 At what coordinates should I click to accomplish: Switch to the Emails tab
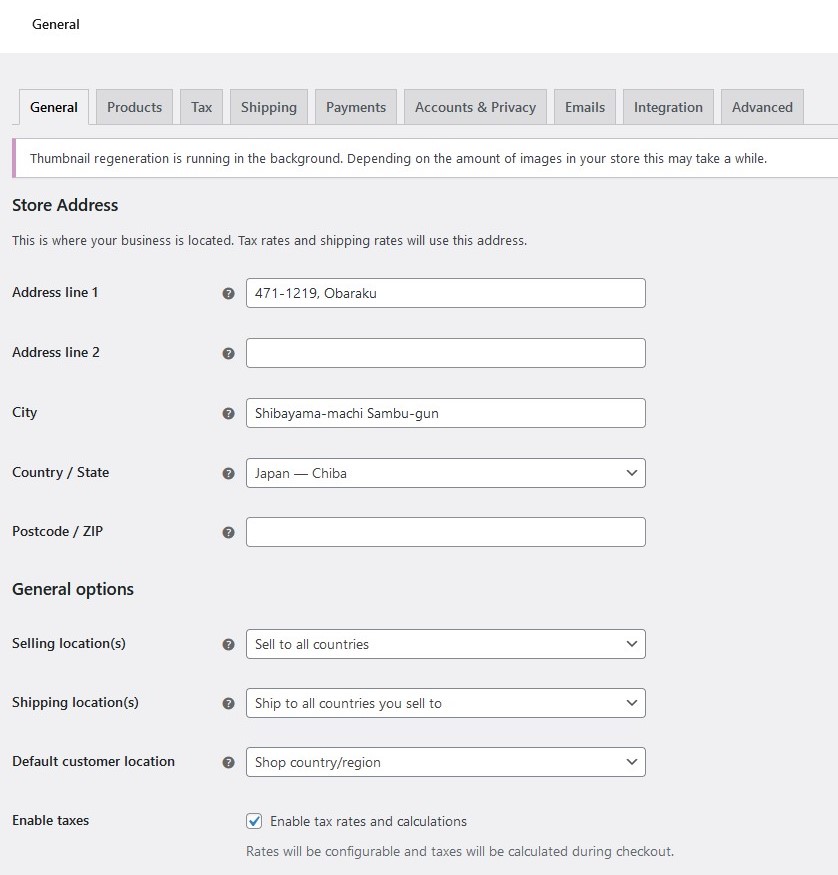[584, 106]
